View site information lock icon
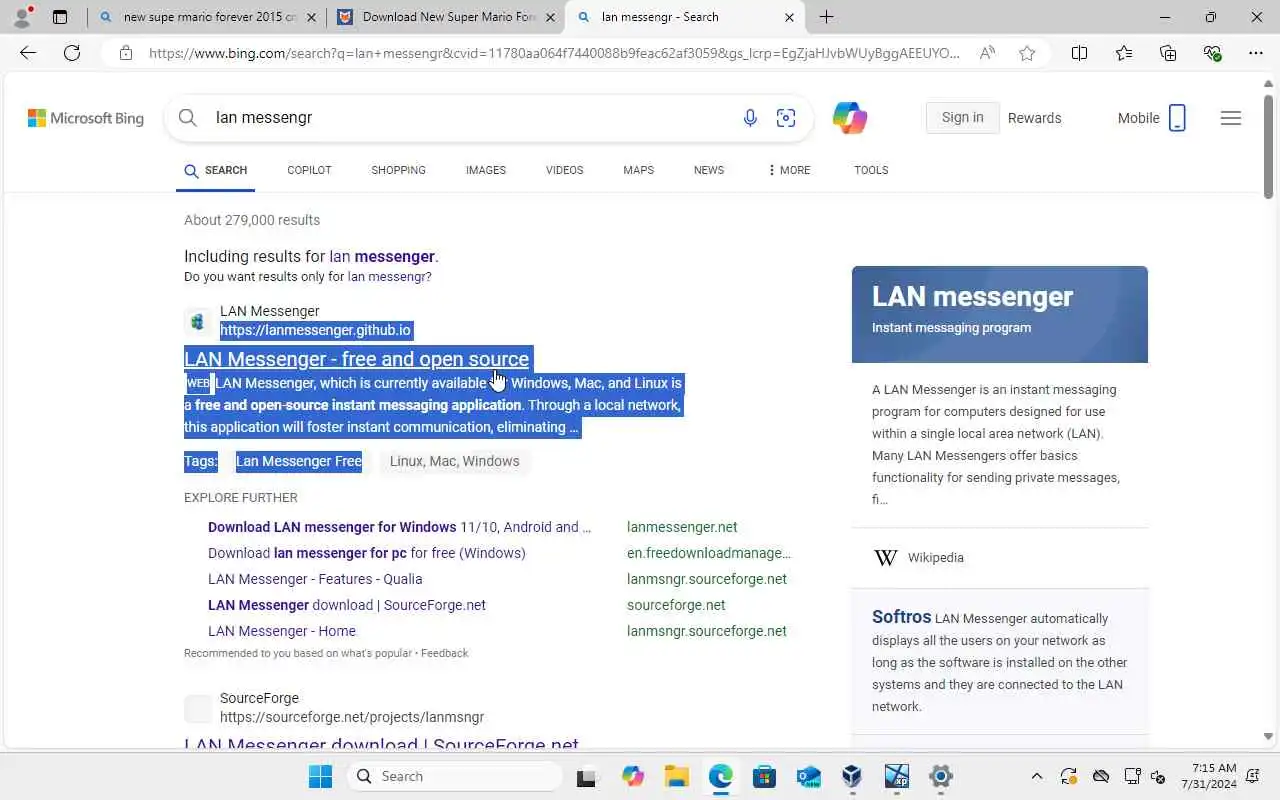This screenshot has width=1280, height=800. click(x=126, y=53)
